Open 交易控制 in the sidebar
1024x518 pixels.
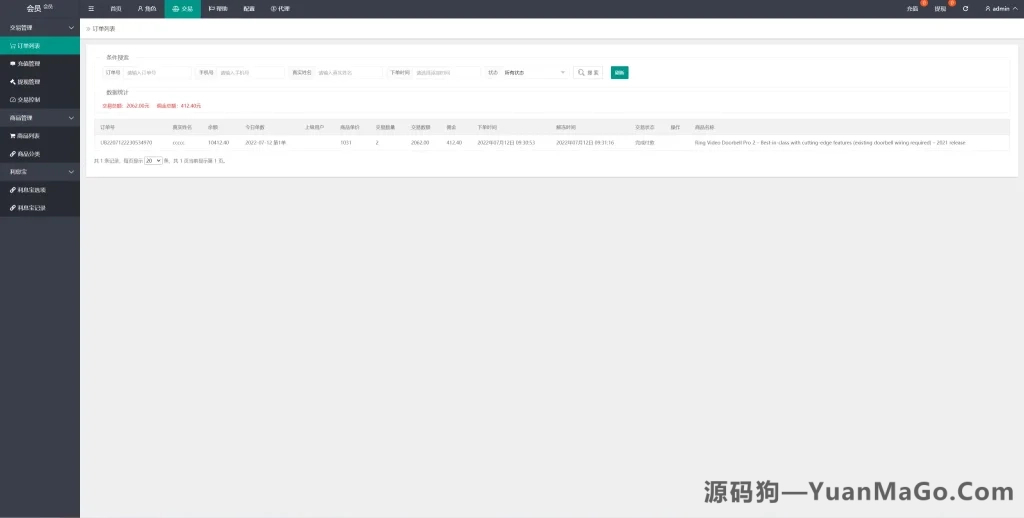tap(40, 100)
